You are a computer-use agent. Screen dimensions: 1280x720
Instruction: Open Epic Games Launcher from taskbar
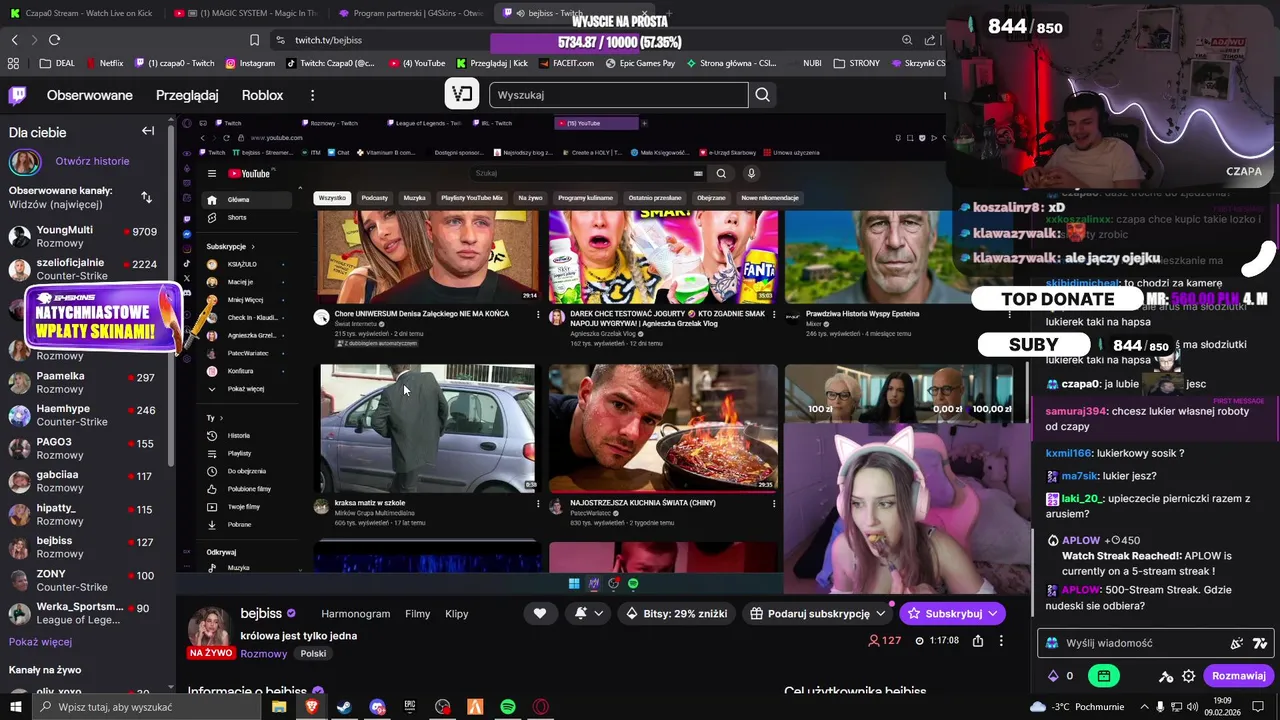pyautogui.click(x=410, y=707)
